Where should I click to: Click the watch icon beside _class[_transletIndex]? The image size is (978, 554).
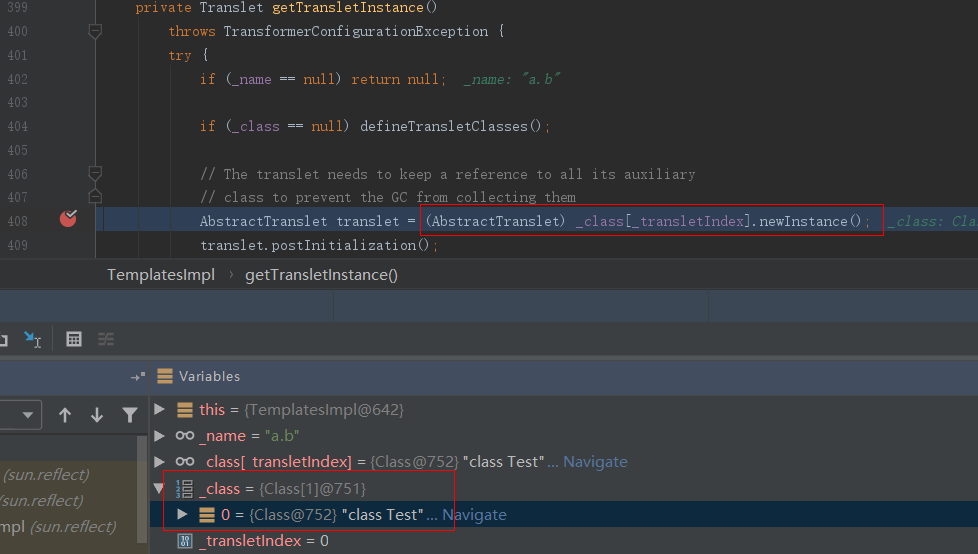[x=185, y=462]
